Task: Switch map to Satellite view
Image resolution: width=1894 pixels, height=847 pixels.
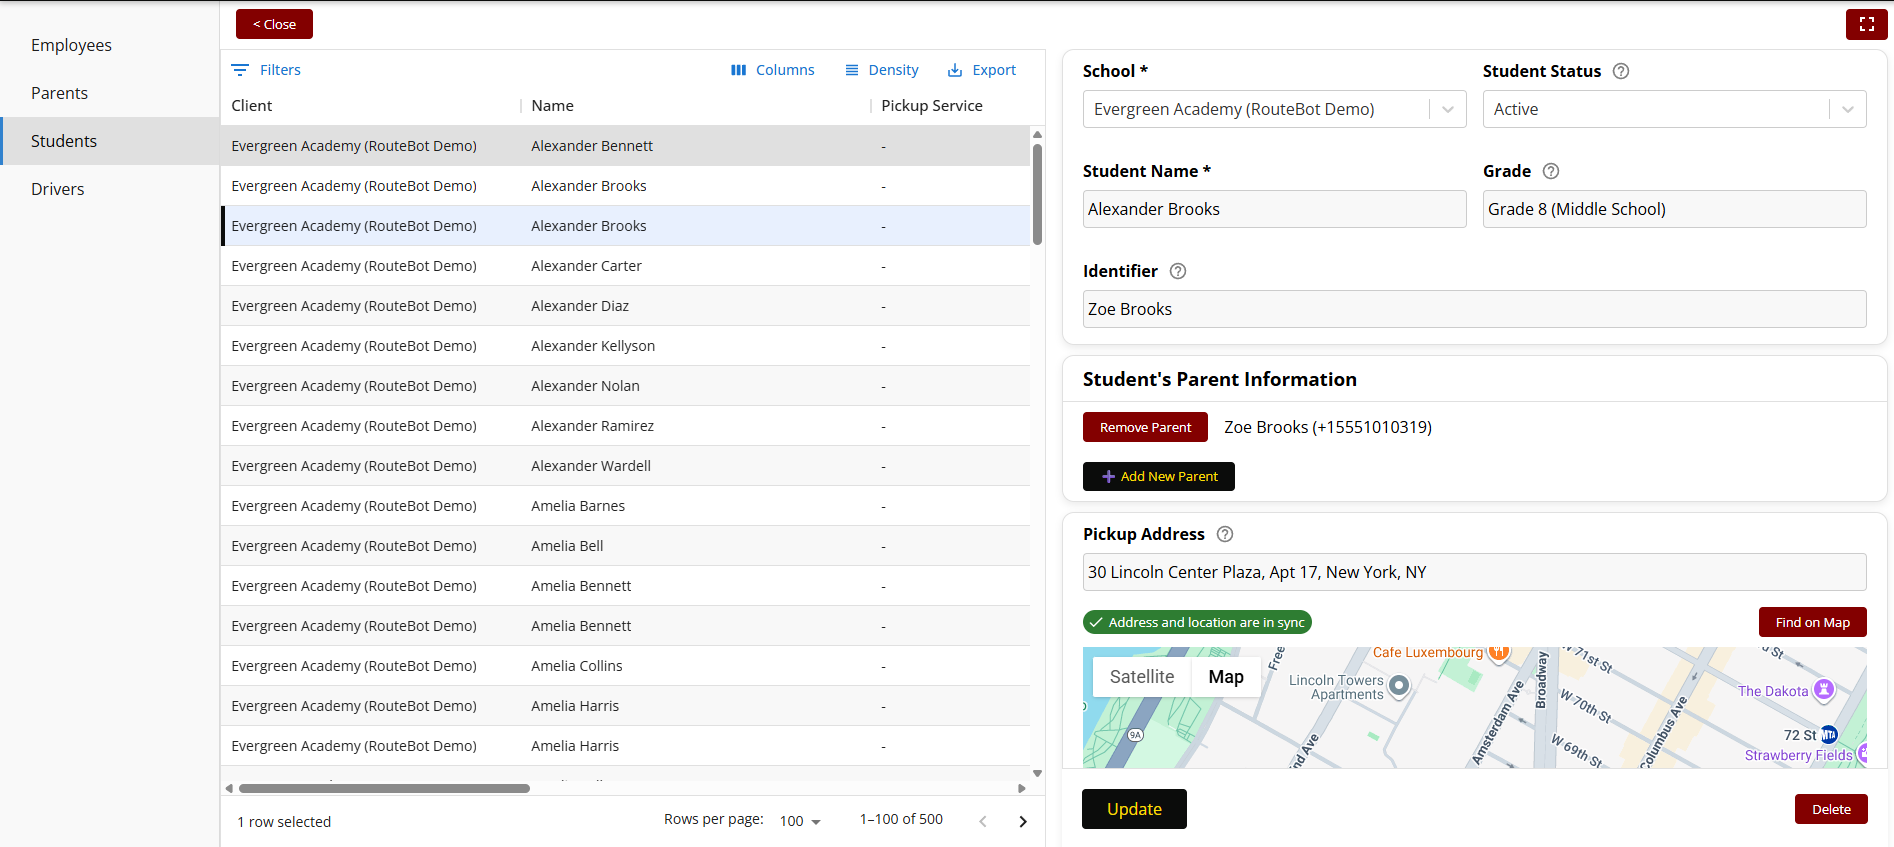Action: click(x=1142, y=677)
